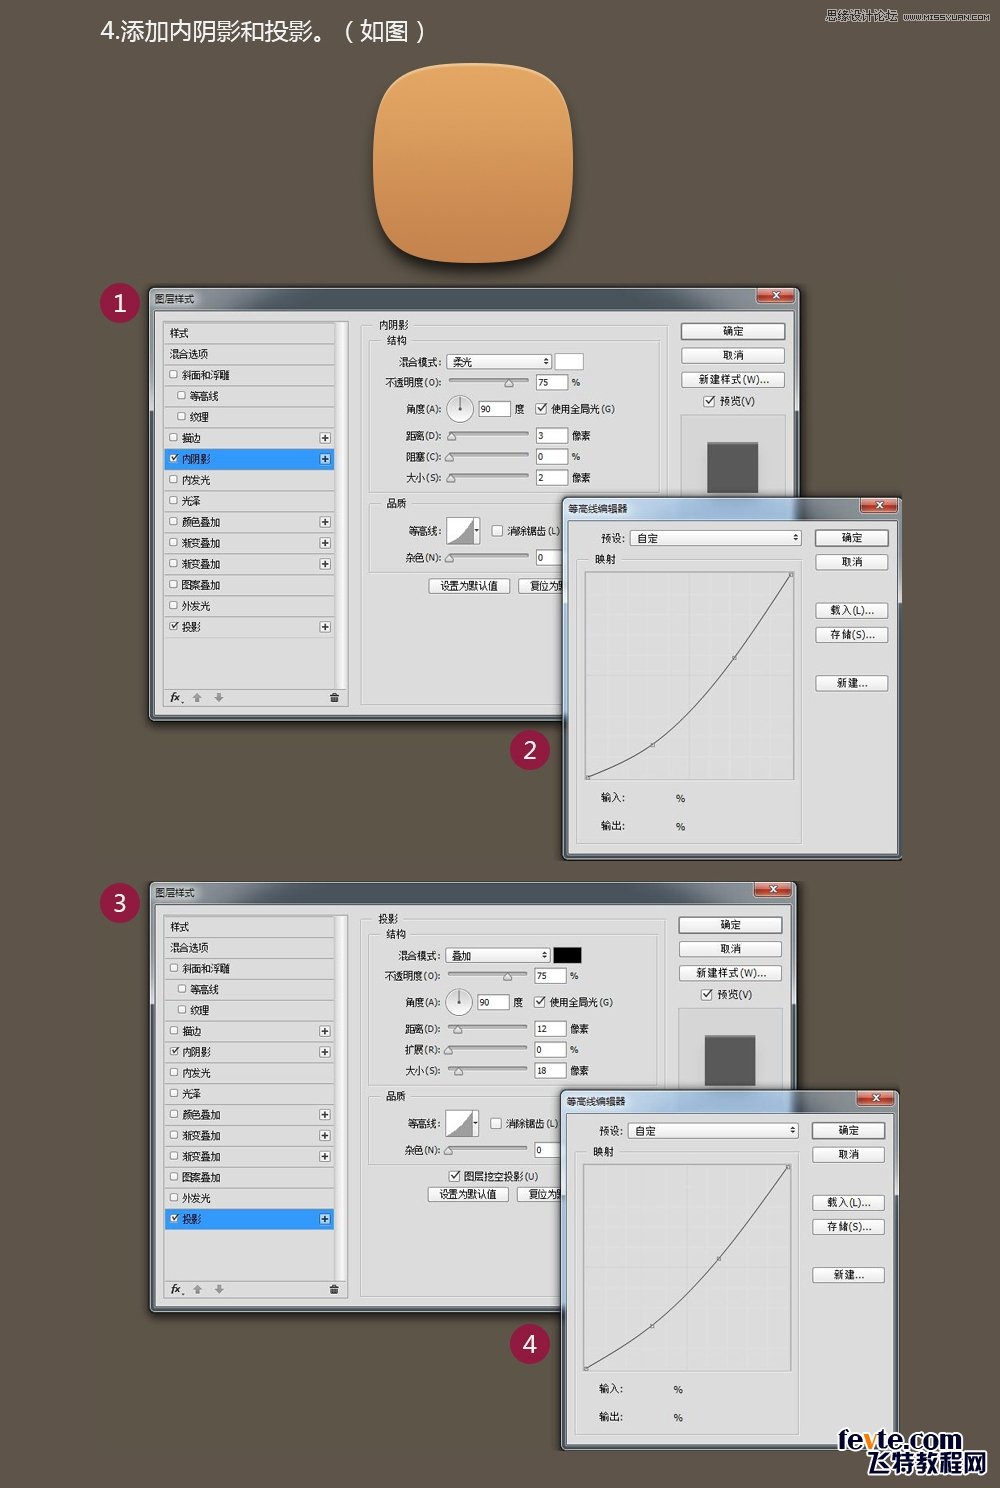
Task: Select 混合选项 in Drop Shadow dialog list
Action: tap(249, 947)
